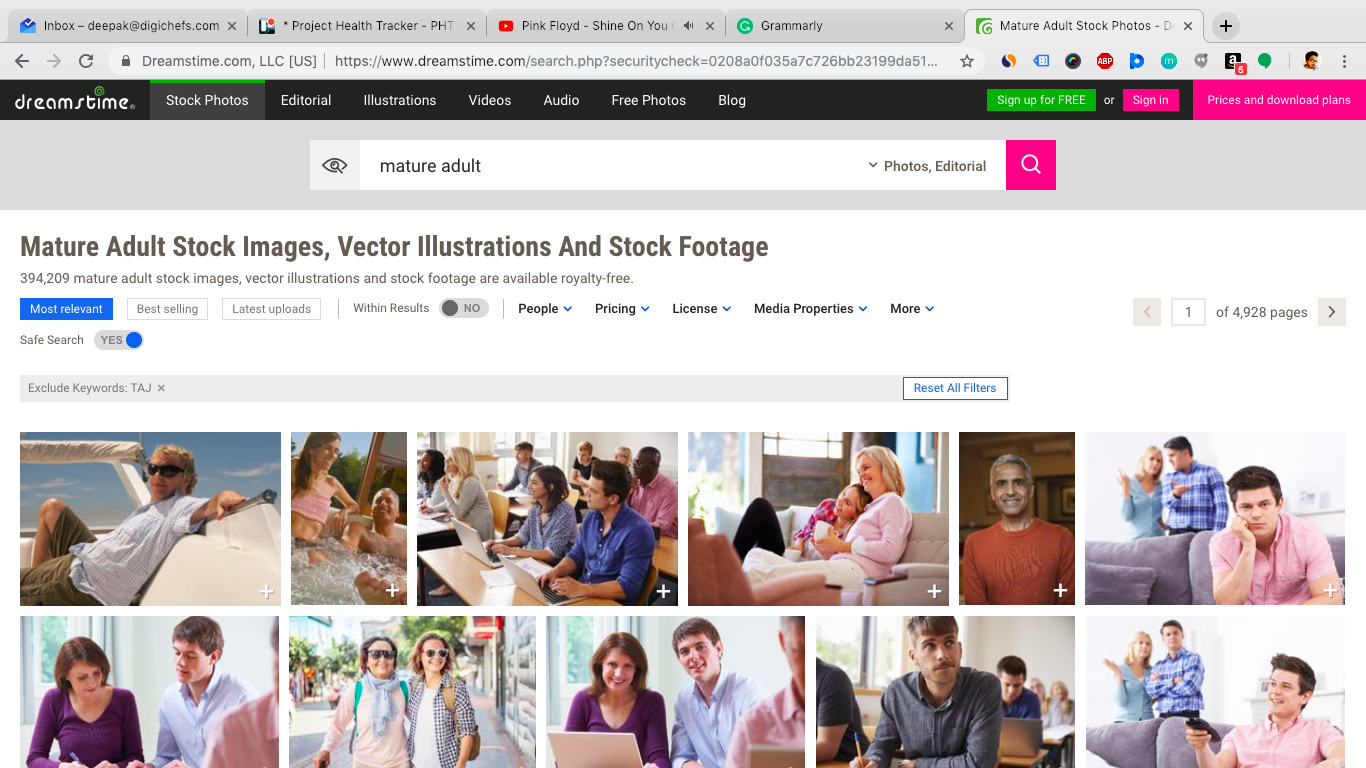Go to next results page arrow
This screenshot has width=1366, height=768.
tap(1331, 312)
